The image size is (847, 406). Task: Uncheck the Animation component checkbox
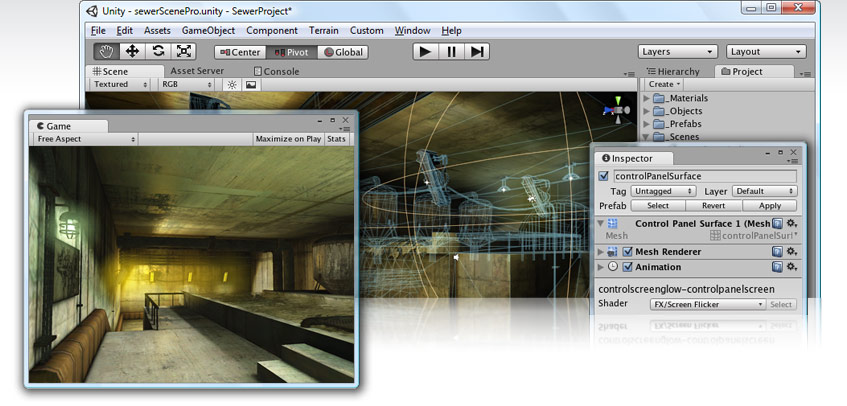coord(627,267)
